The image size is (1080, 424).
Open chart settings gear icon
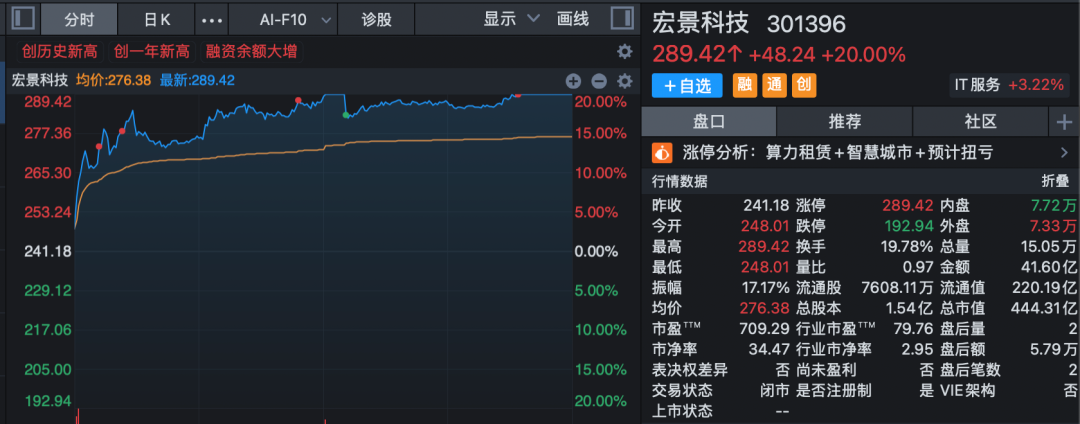coord(624,81)
